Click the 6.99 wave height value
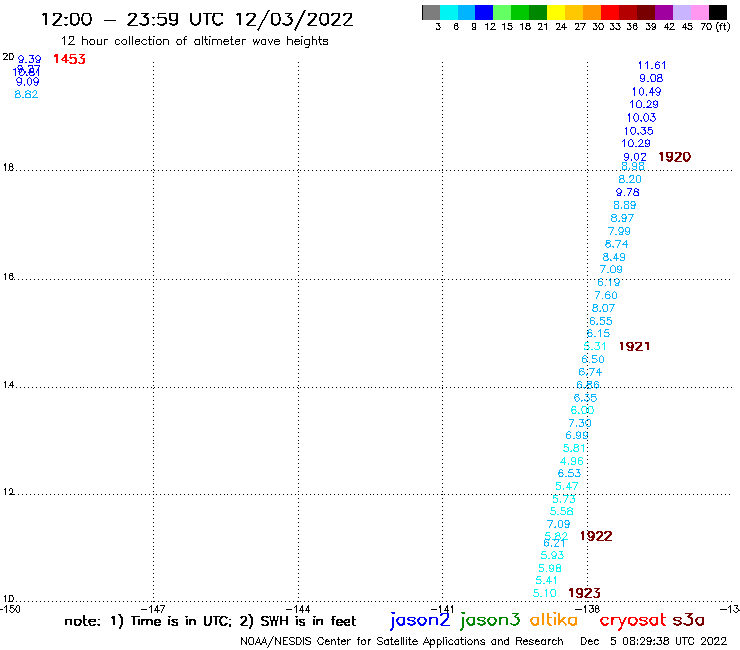 point(577,435)
